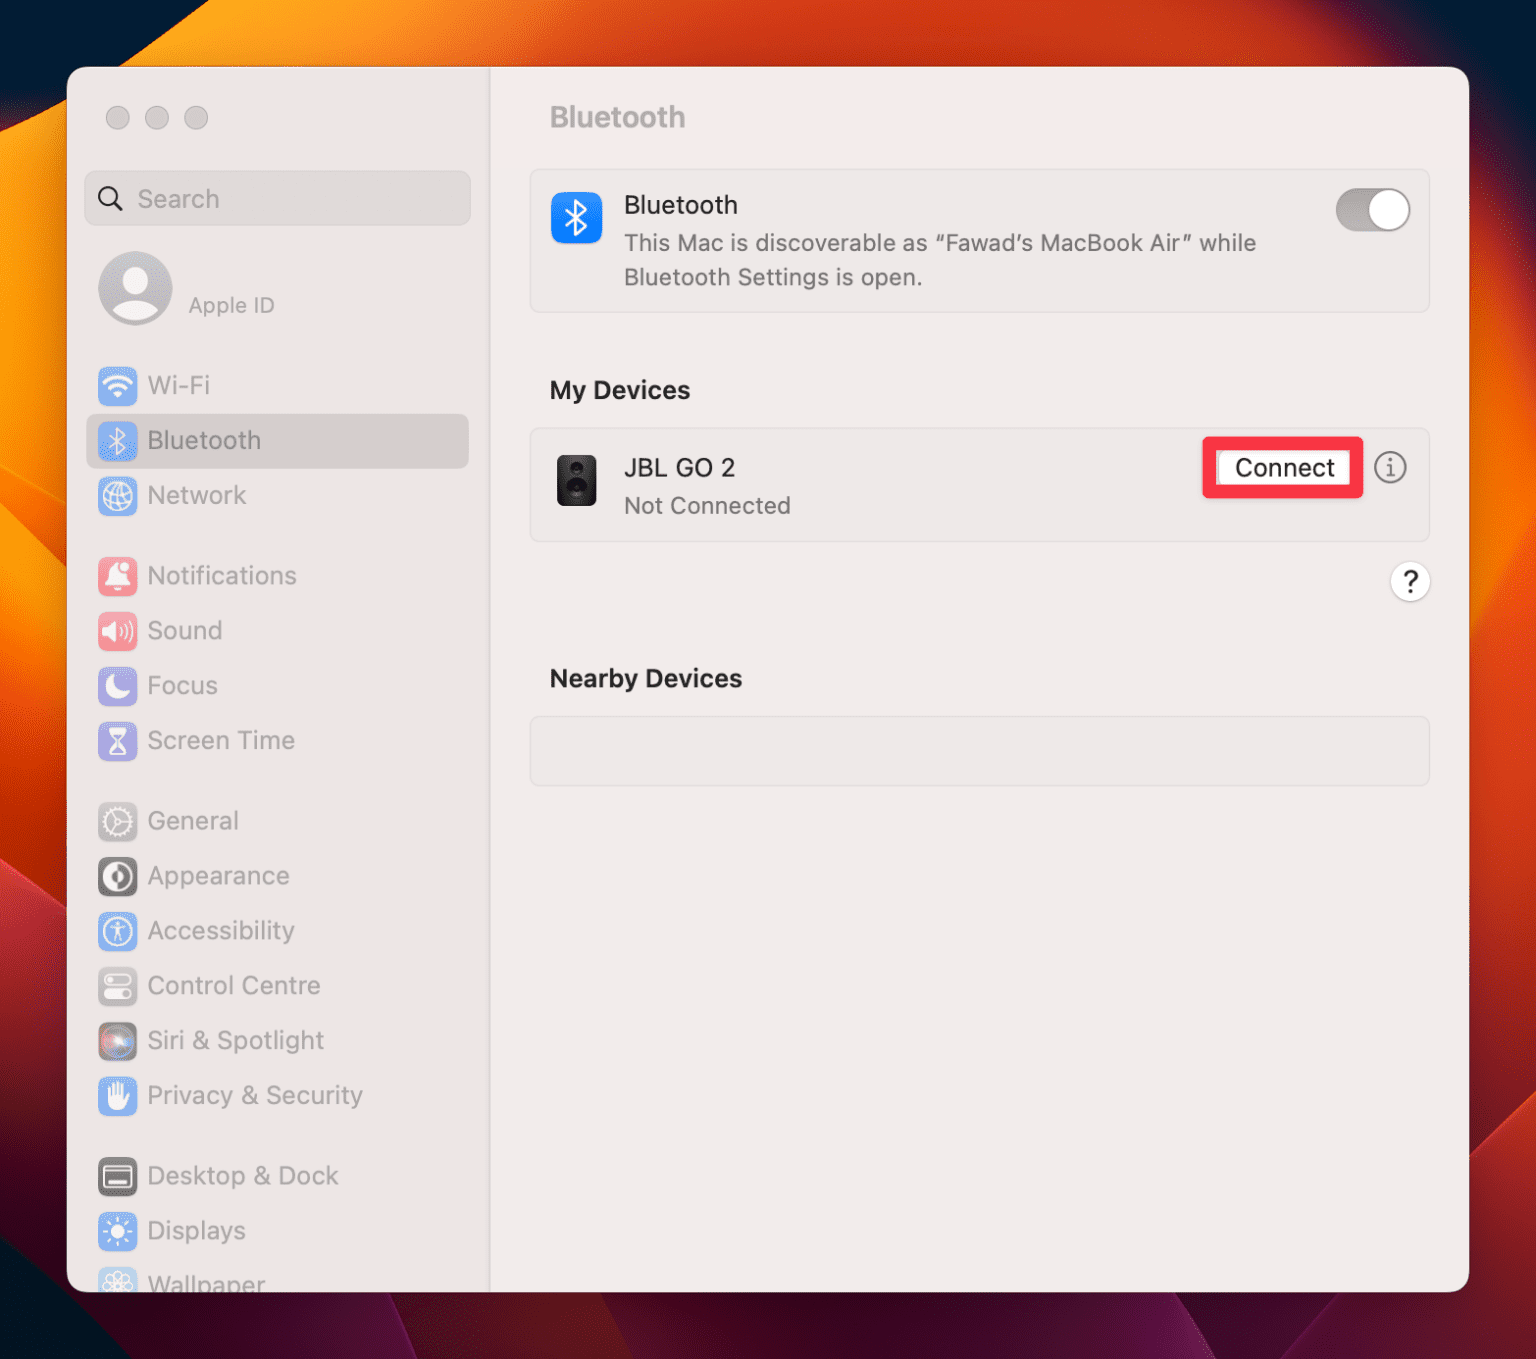Open General settings
Viewport: 1536px width, 1359px height.
[x=192, y=820]
